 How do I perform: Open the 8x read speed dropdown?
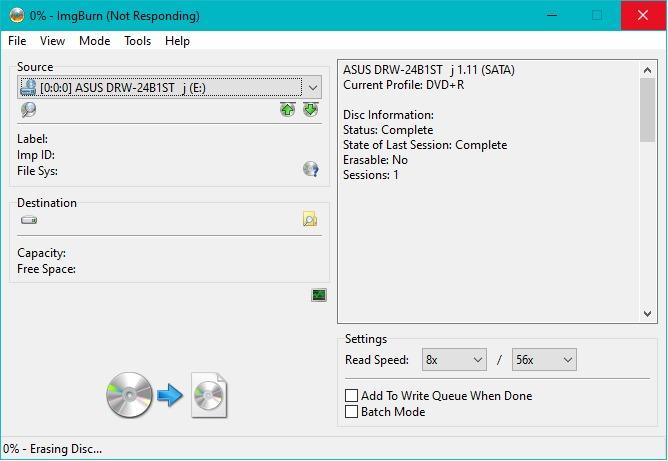coord(454,360)
